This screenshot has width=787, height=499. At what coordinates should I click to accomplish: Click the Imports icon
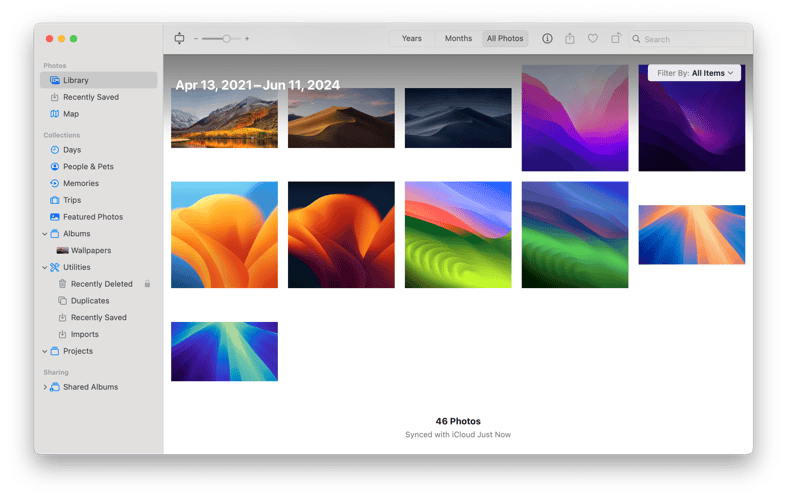coord(62,334)
